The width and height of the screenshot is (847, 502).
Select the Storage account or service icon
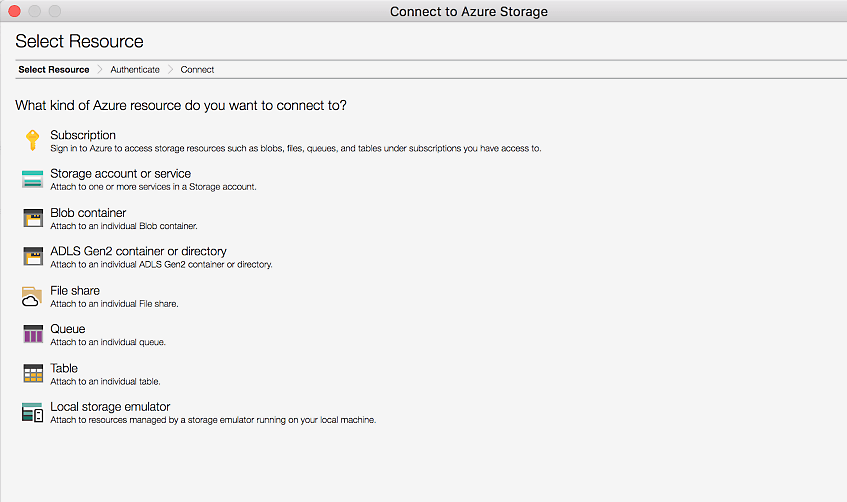tap(33, 179)
